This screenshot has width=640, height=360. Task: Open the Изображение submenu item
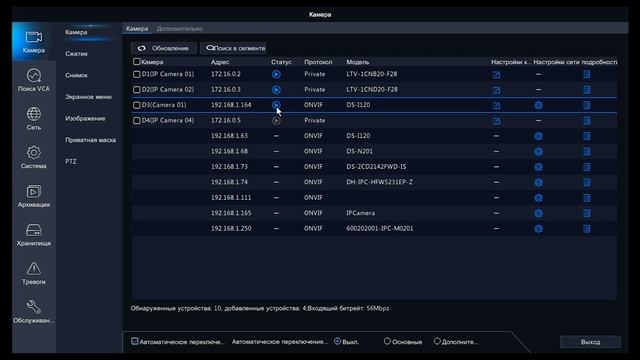coord(85,119)
